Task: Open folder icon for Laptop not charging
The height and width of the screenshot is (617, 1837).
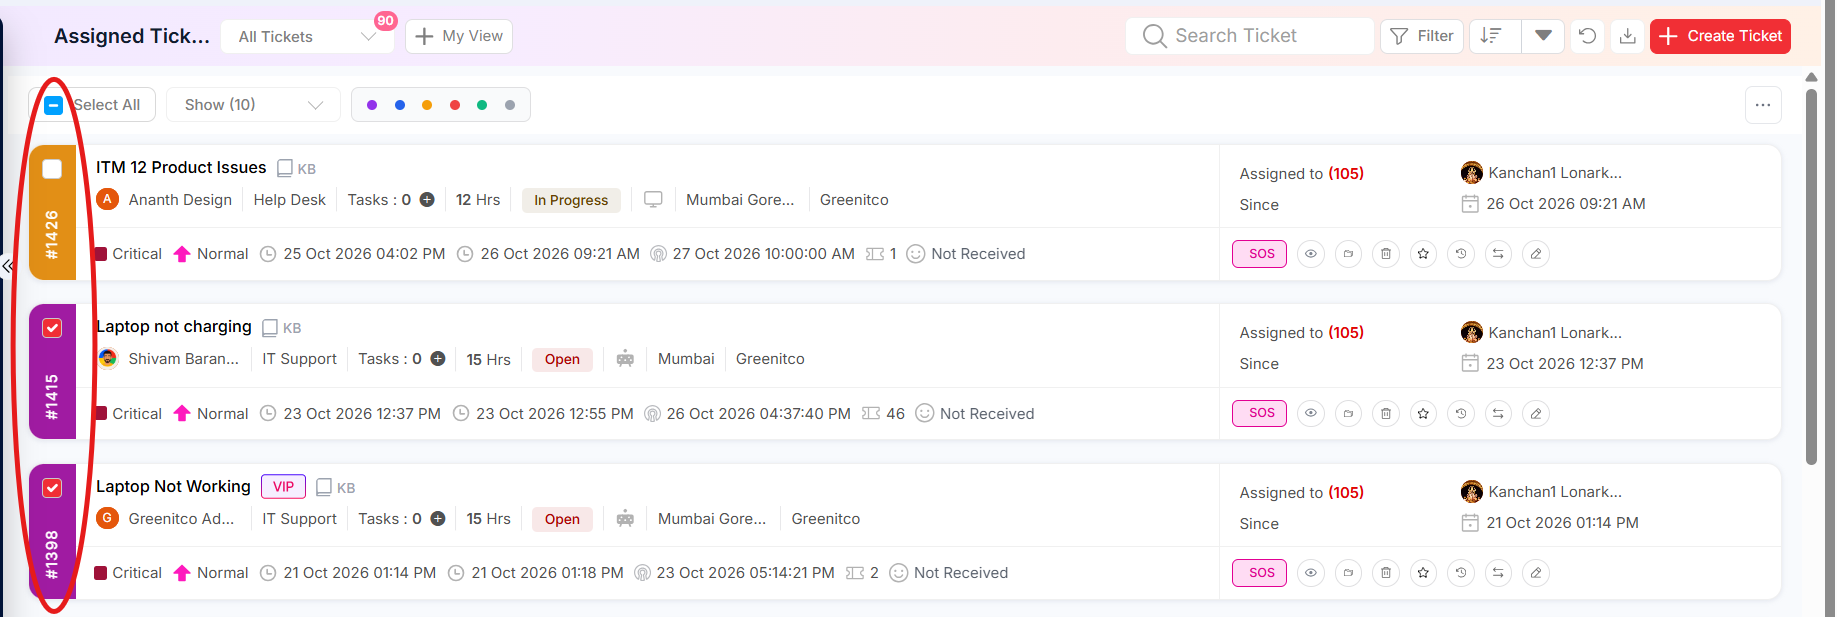Action: tap(1348, 413)
